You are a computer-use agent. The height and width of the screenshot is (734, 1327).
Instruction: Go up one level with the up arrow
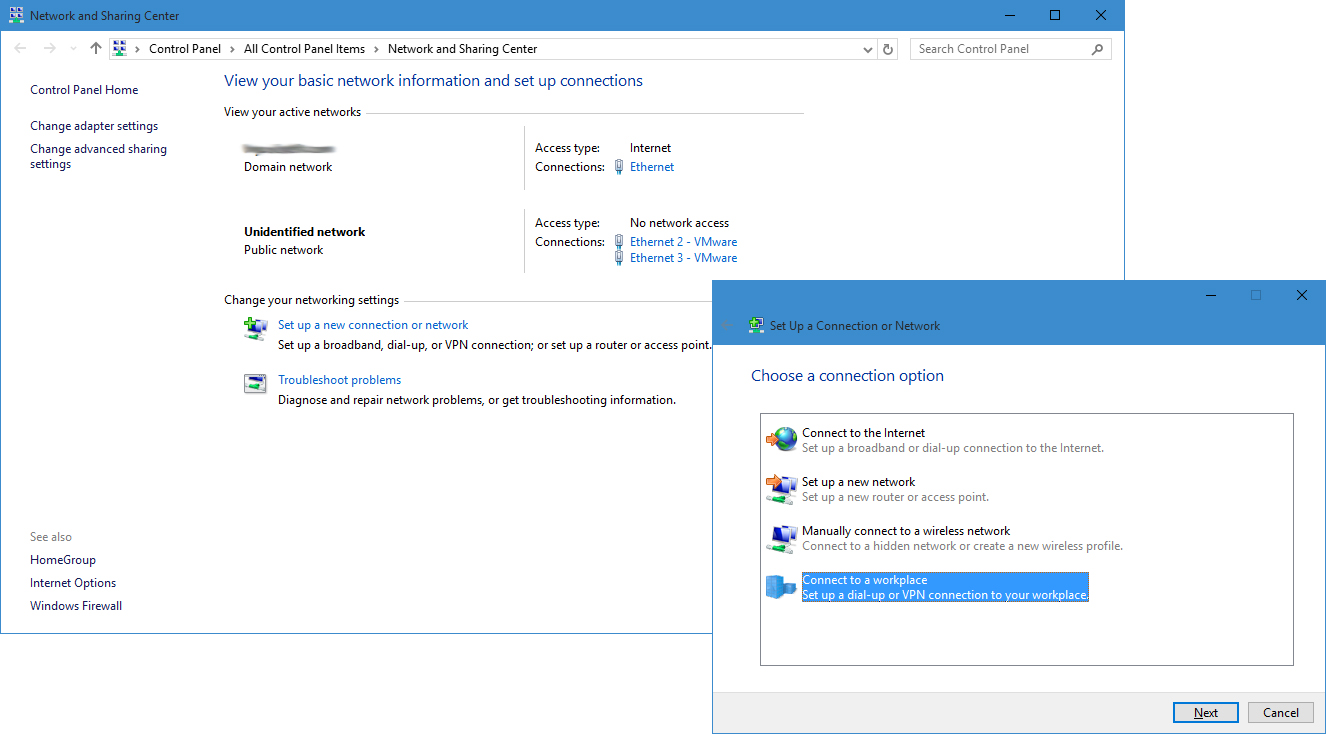pyautogui.click(x=96, y=49)
